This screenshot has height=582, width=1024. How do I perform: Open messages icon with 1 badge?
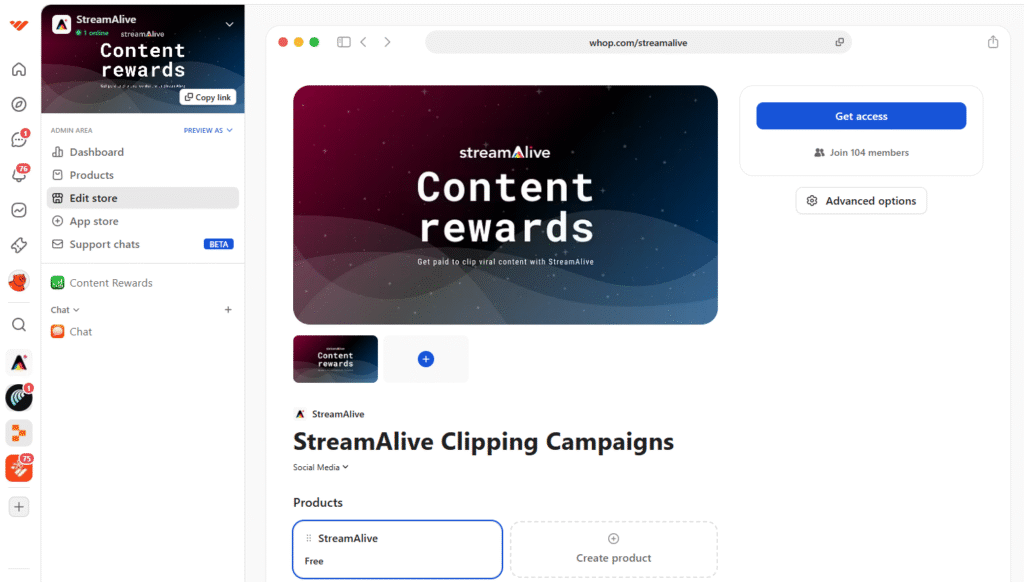pyautogui.click(x=19, y=139)
